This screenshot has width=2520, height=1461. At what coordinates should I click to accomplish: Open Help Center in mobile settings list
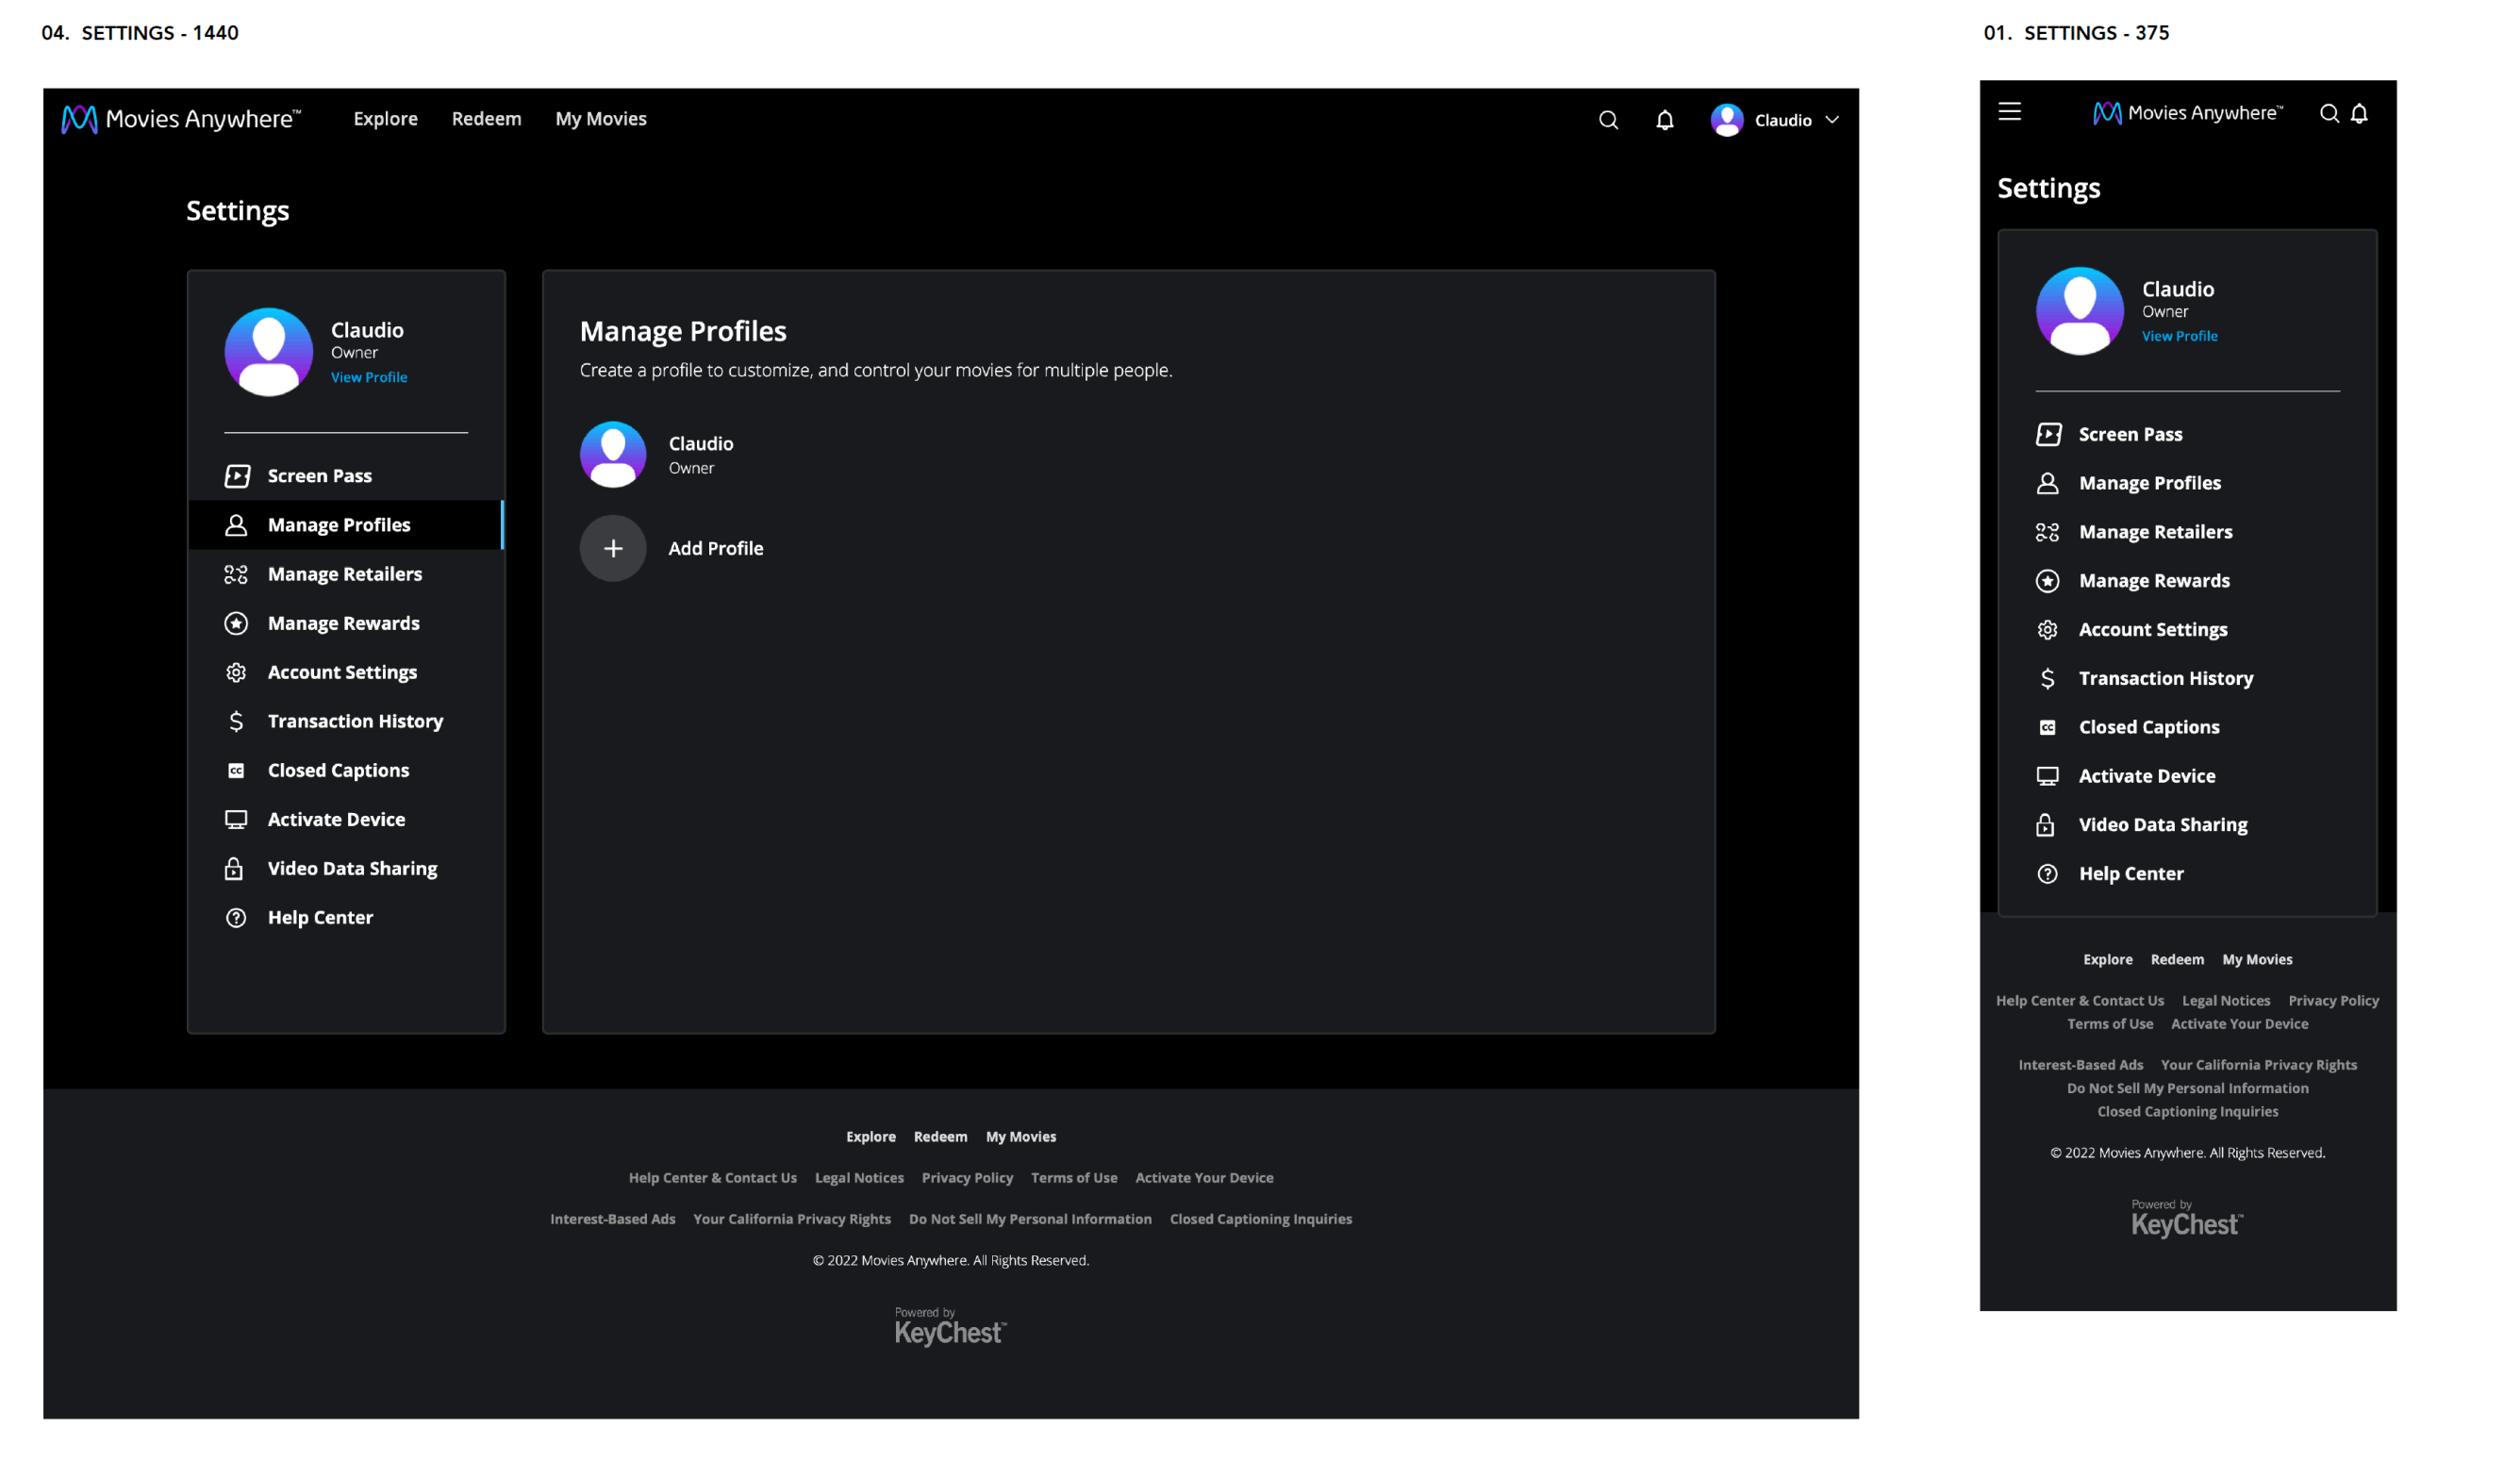point(2130,873)
